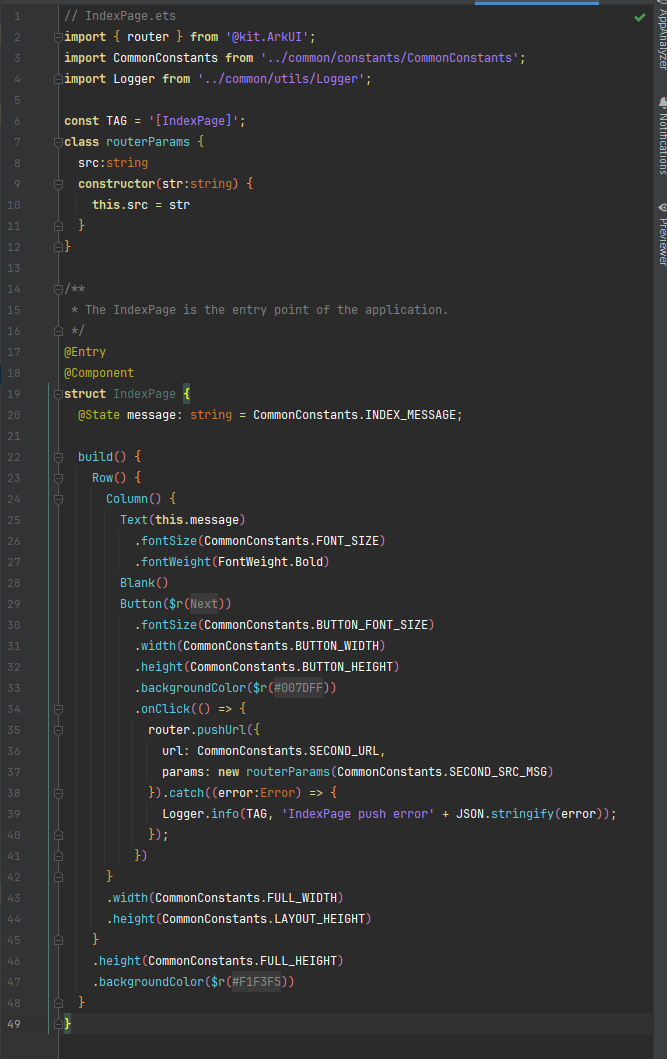Image resolution: width=667 pixels, height=1059 pixels.
Task: Click SECOND_SRC_MSG constant
Action: 498,772
